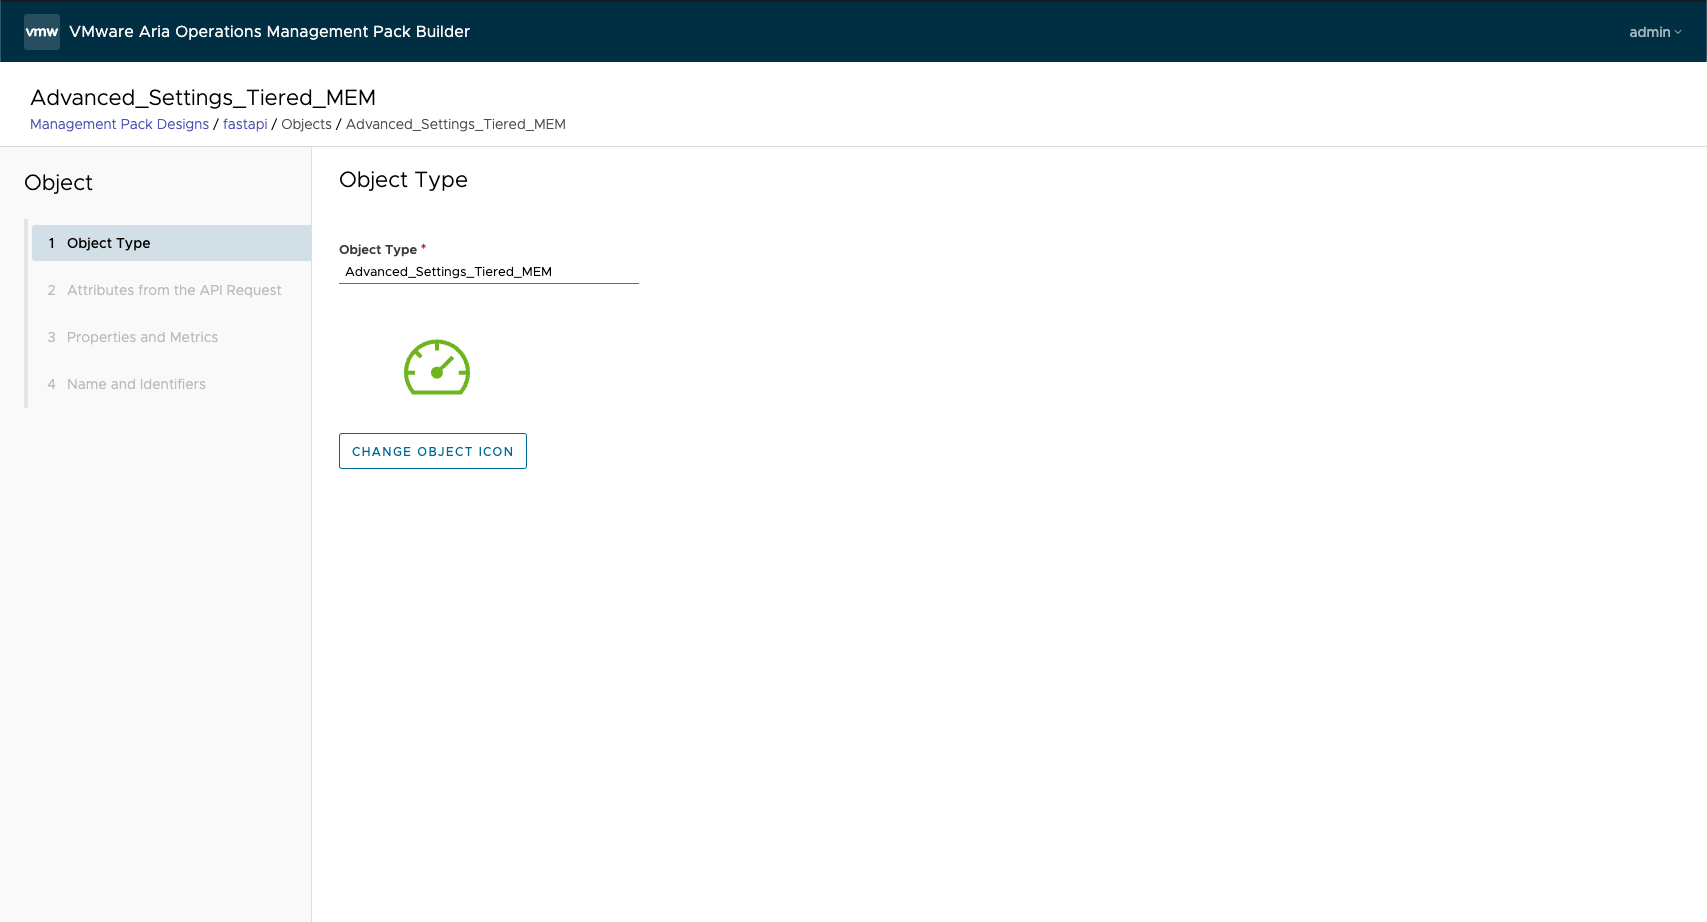1707x922 pixels.
Task: Click the Object Type text input field
Action: pyautogui.click(x=488, y=272)
